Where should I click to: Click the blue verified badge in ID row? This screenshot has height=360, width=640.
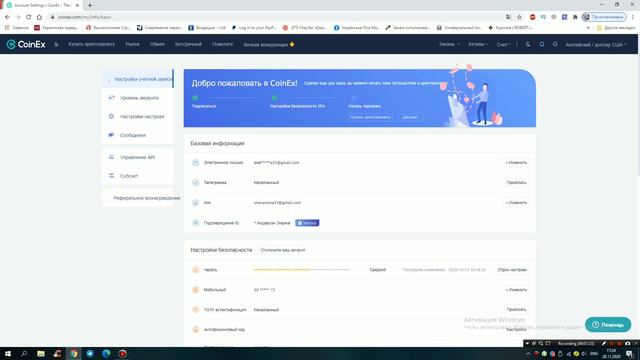click(x=307, y=223)
